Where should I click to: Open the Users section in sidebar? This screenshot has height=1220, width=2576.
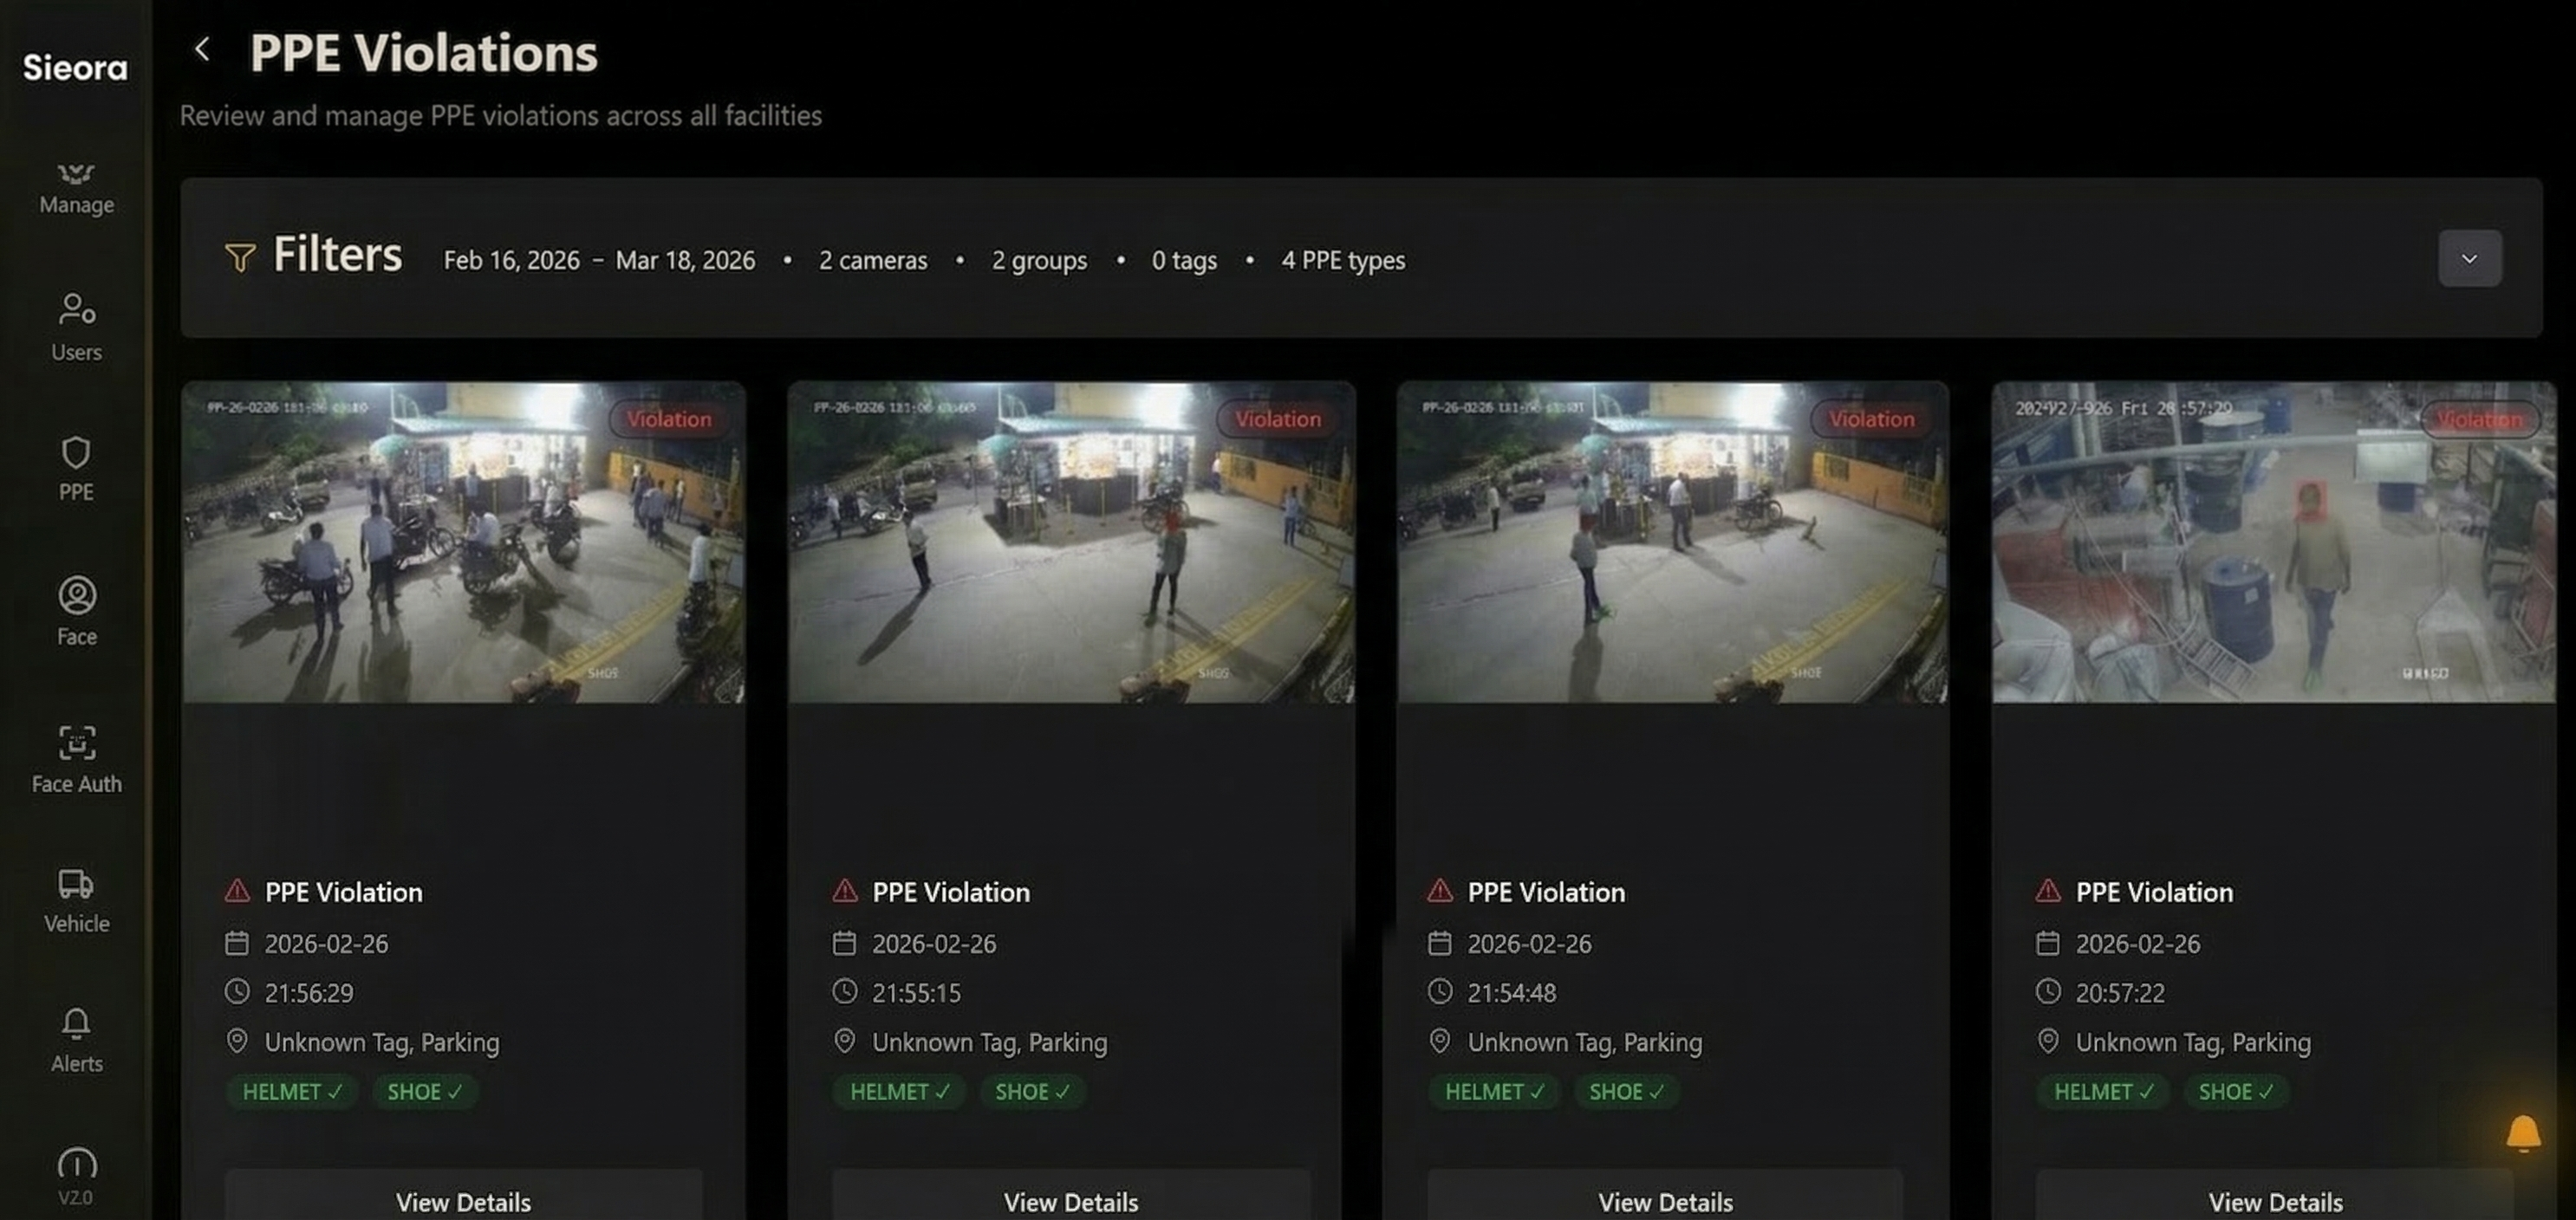point(76,327)
